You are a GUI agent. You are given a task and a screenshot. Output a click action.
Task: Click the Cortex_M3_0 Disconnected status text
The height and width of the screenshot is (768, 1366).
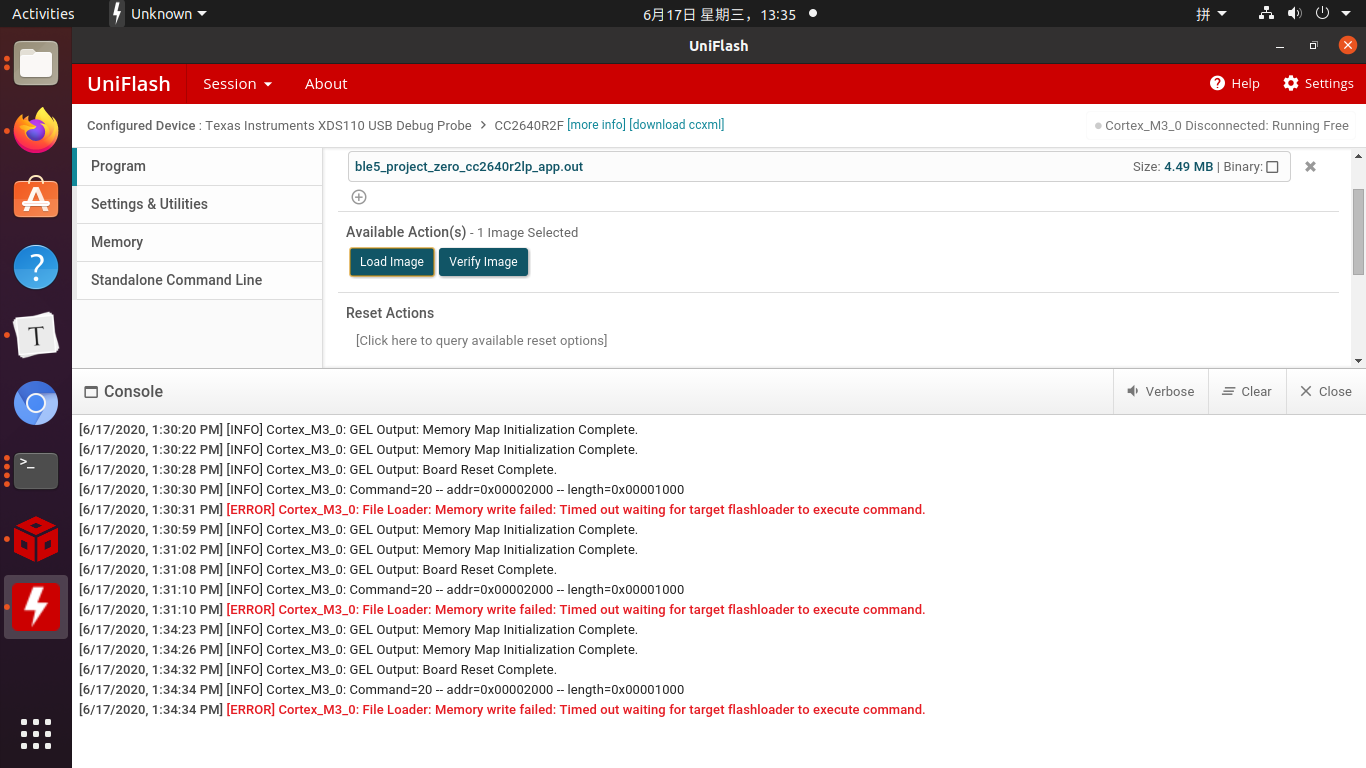click(1227, 126)
